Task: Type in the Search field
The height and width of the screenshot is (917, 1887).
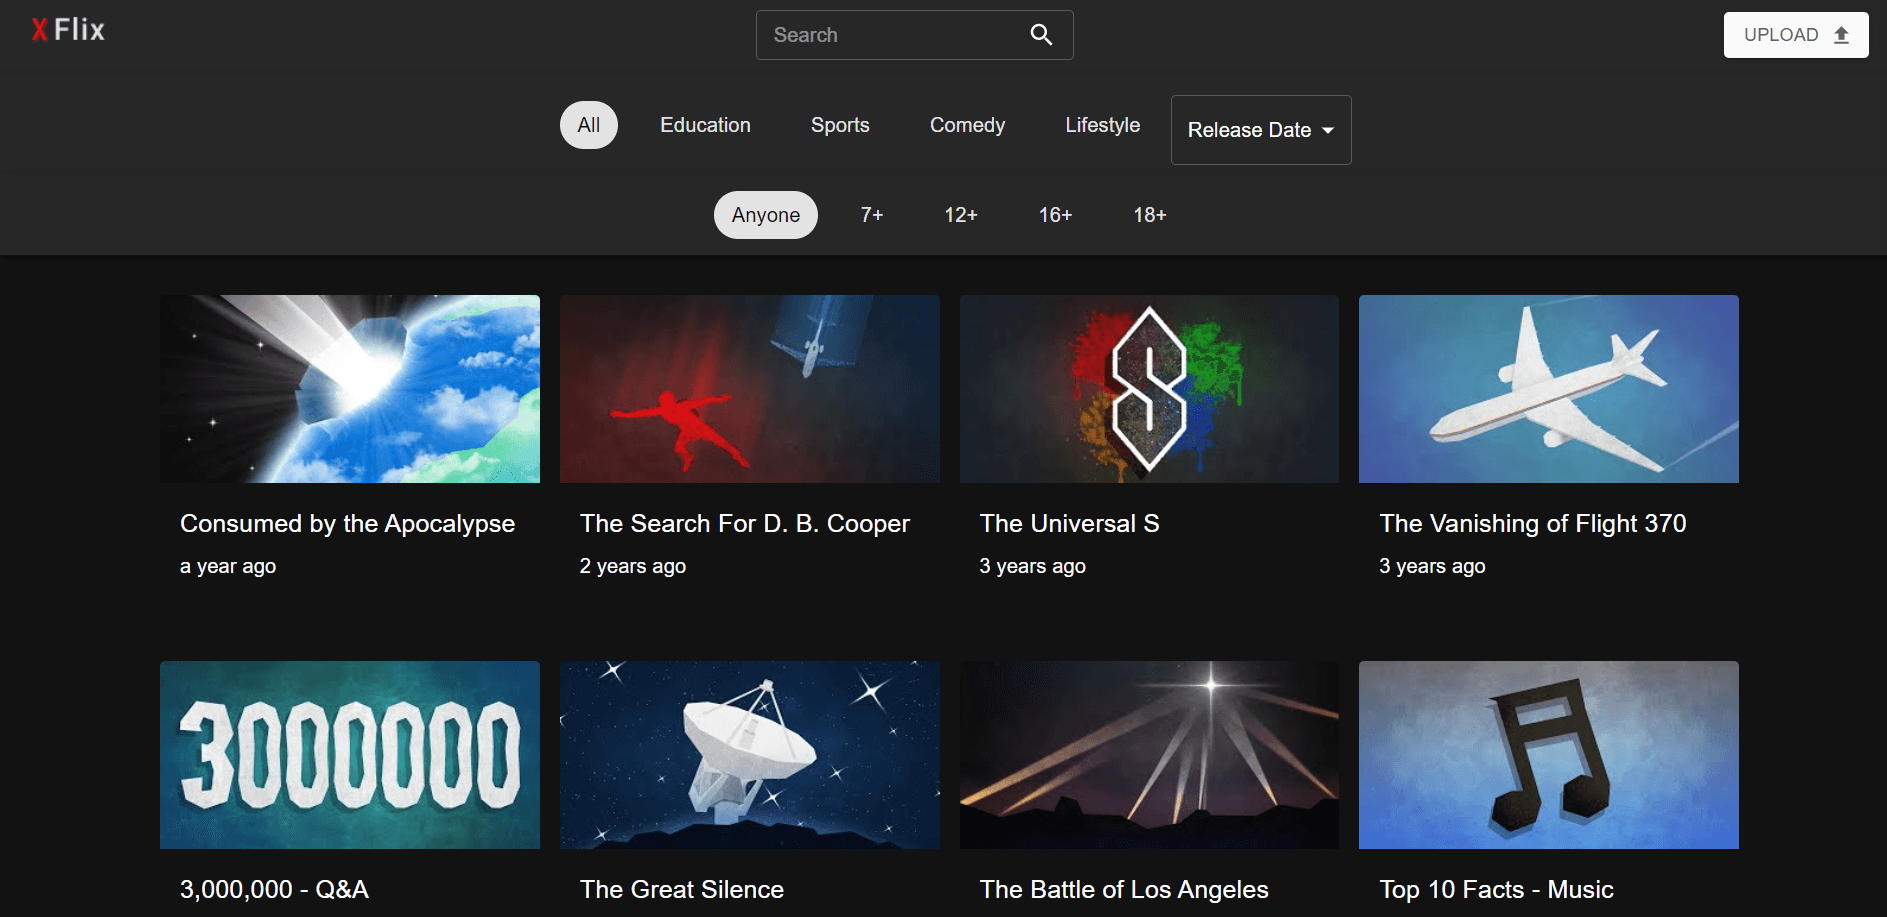Action: point(890,35)
